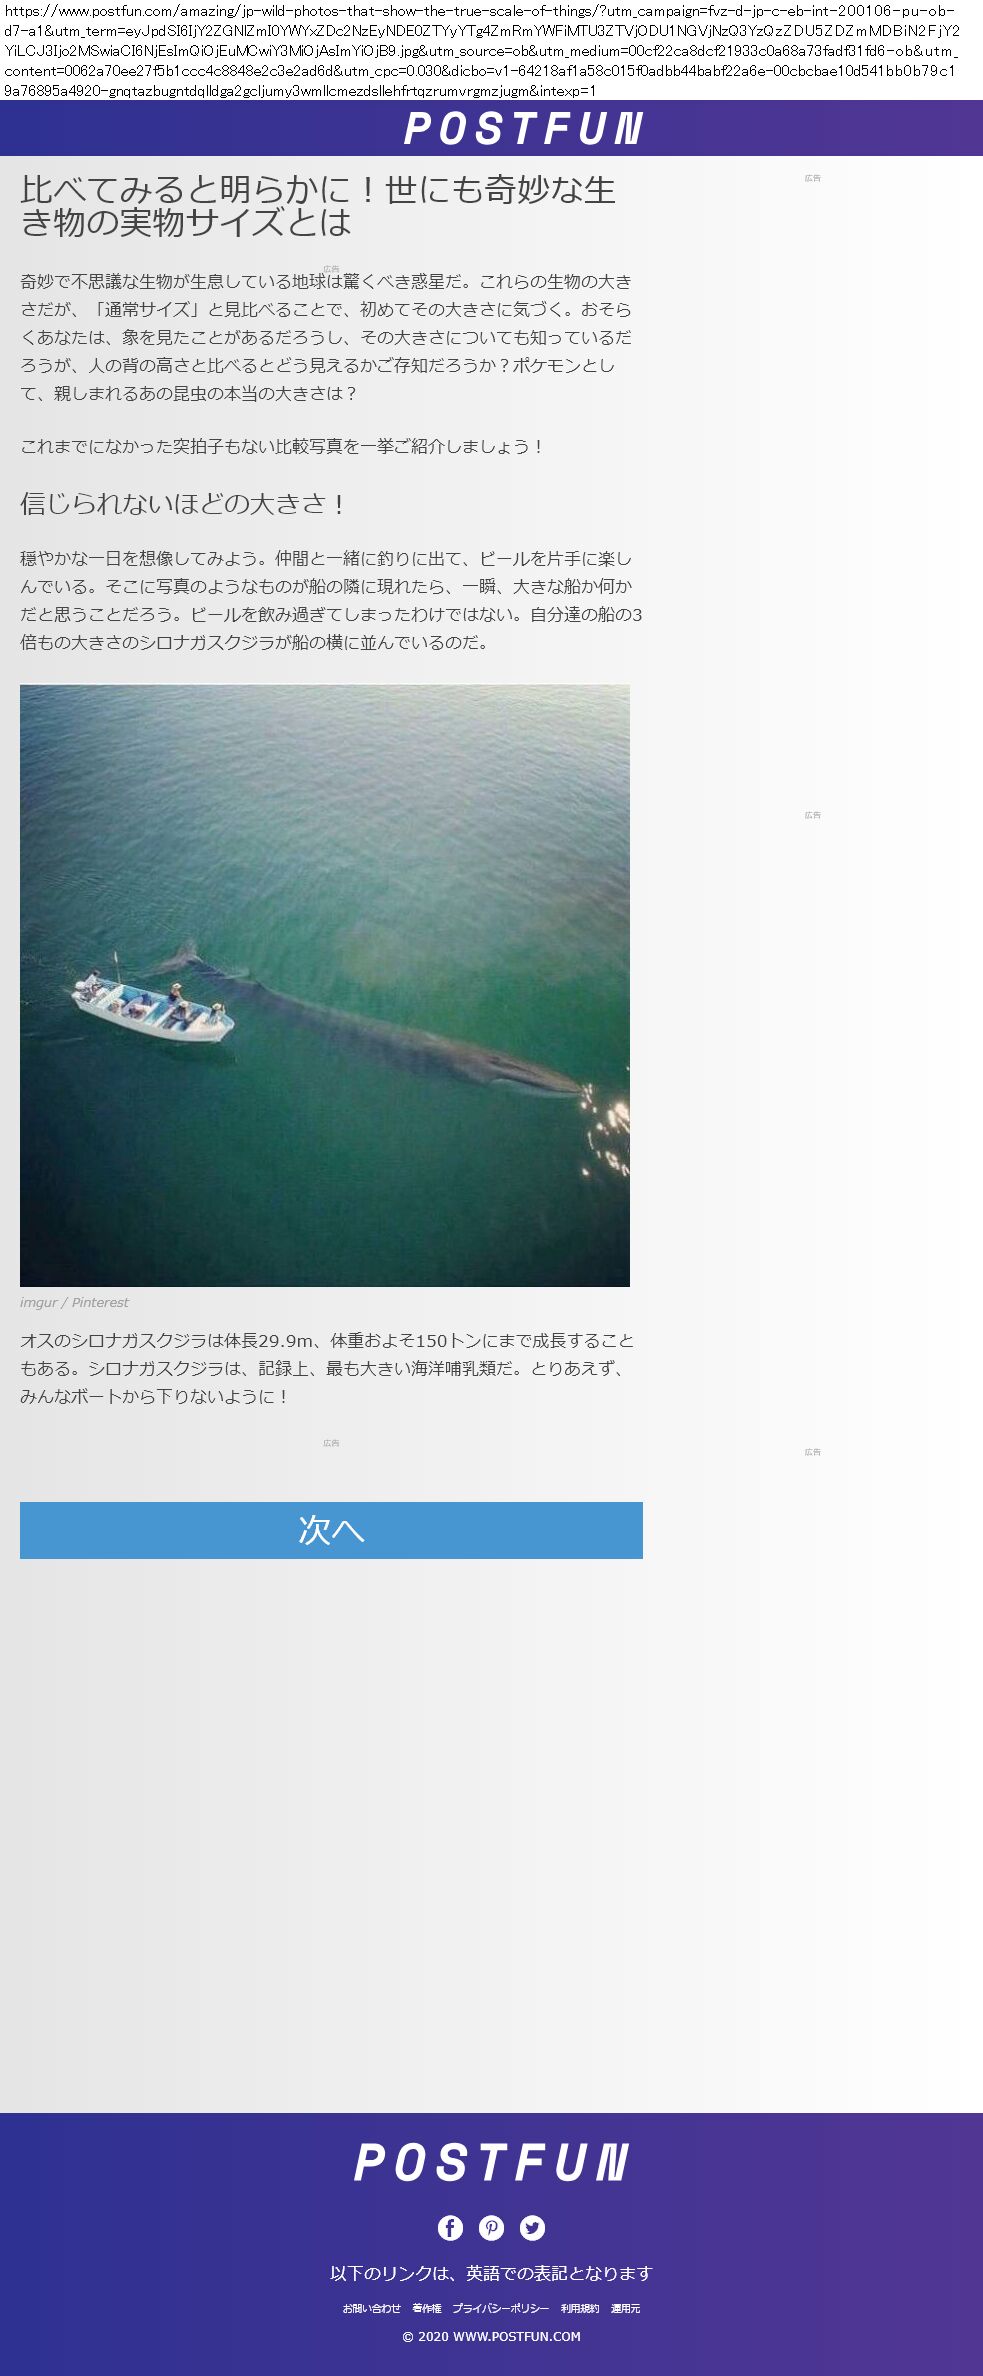Click the page URL text at the top
The width and height of the screenshot is (983, 2376).
481,50
